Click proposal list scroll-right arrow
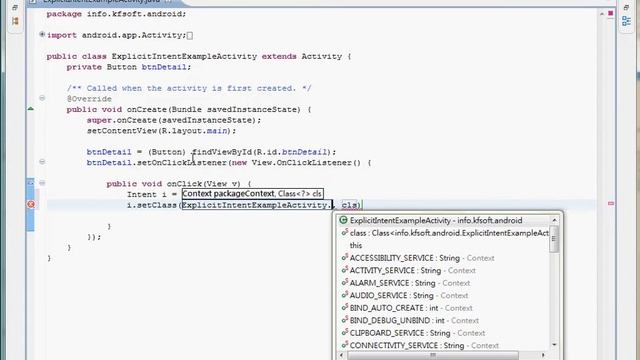640x360 pixels. point(543,356)
